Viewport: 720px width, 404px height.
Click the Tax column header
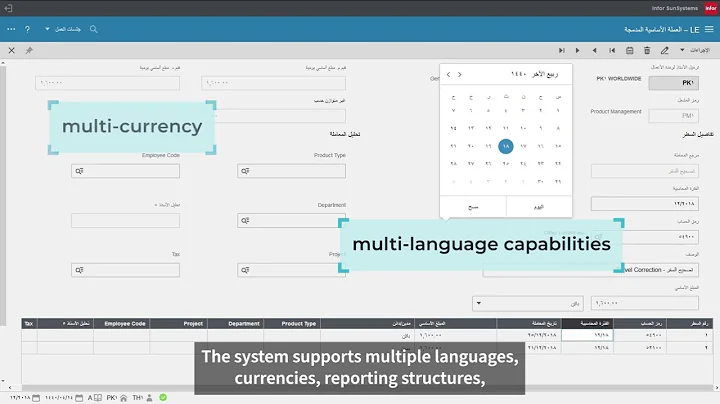tap(29, 324)
